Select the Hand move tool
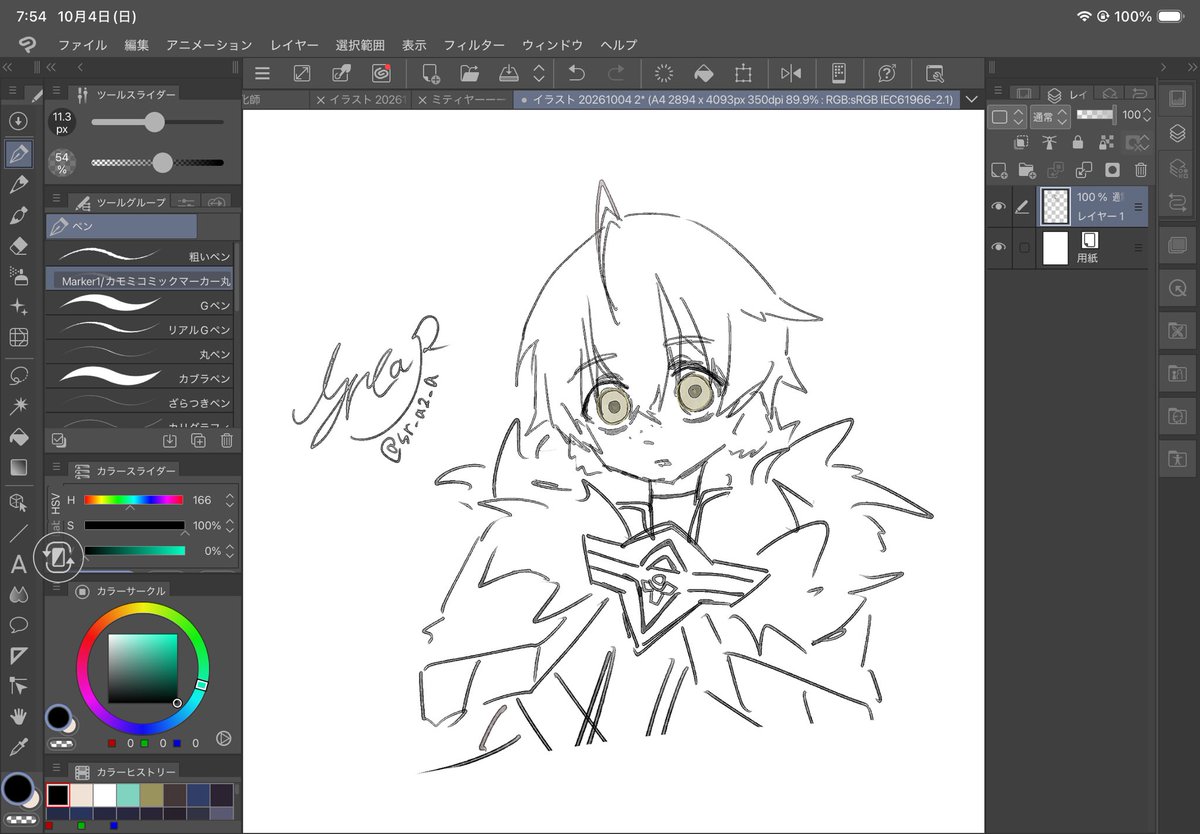This screenshot has width=1200, height=834. coord(18,716)
